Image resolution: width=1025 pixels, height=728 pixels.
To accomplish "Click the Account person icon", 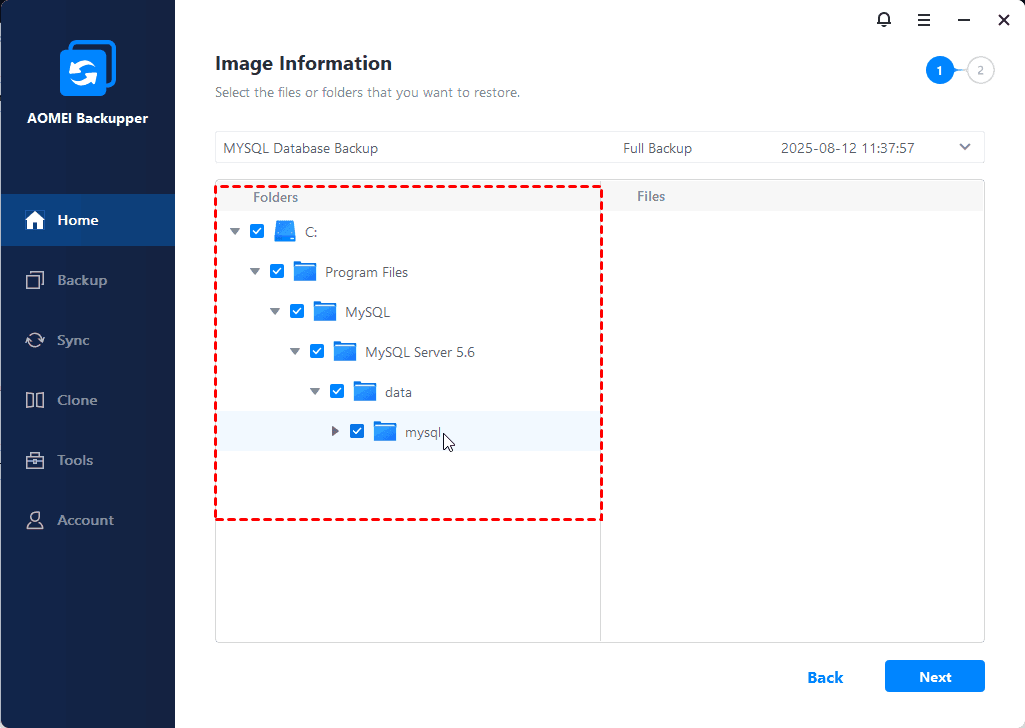I will point(35,520).
